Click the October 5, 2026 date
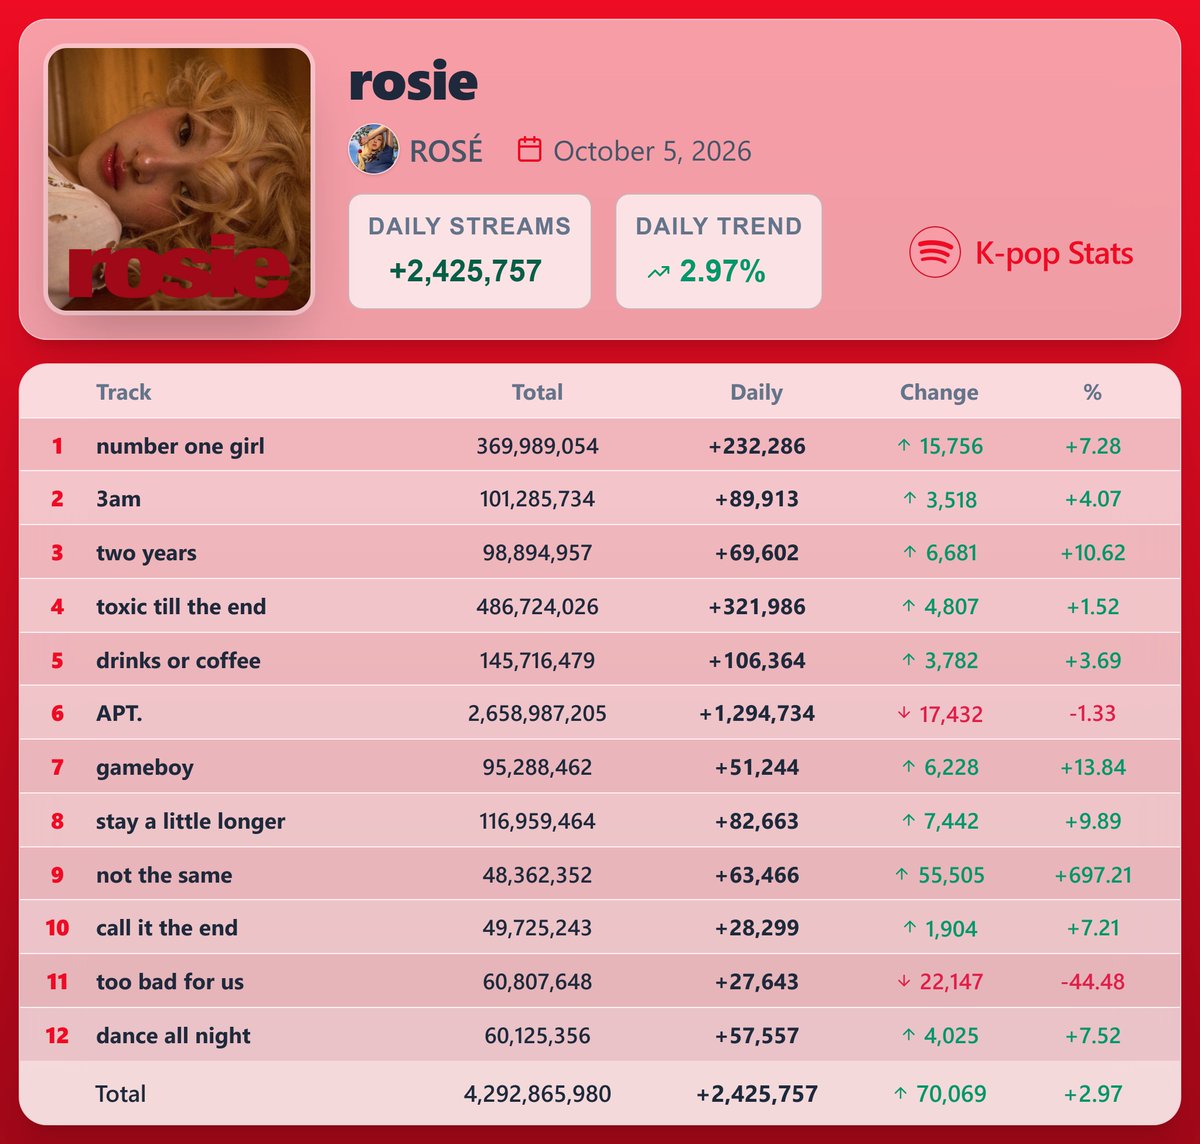This screenshot has height=1144, width=1200. 652,151
